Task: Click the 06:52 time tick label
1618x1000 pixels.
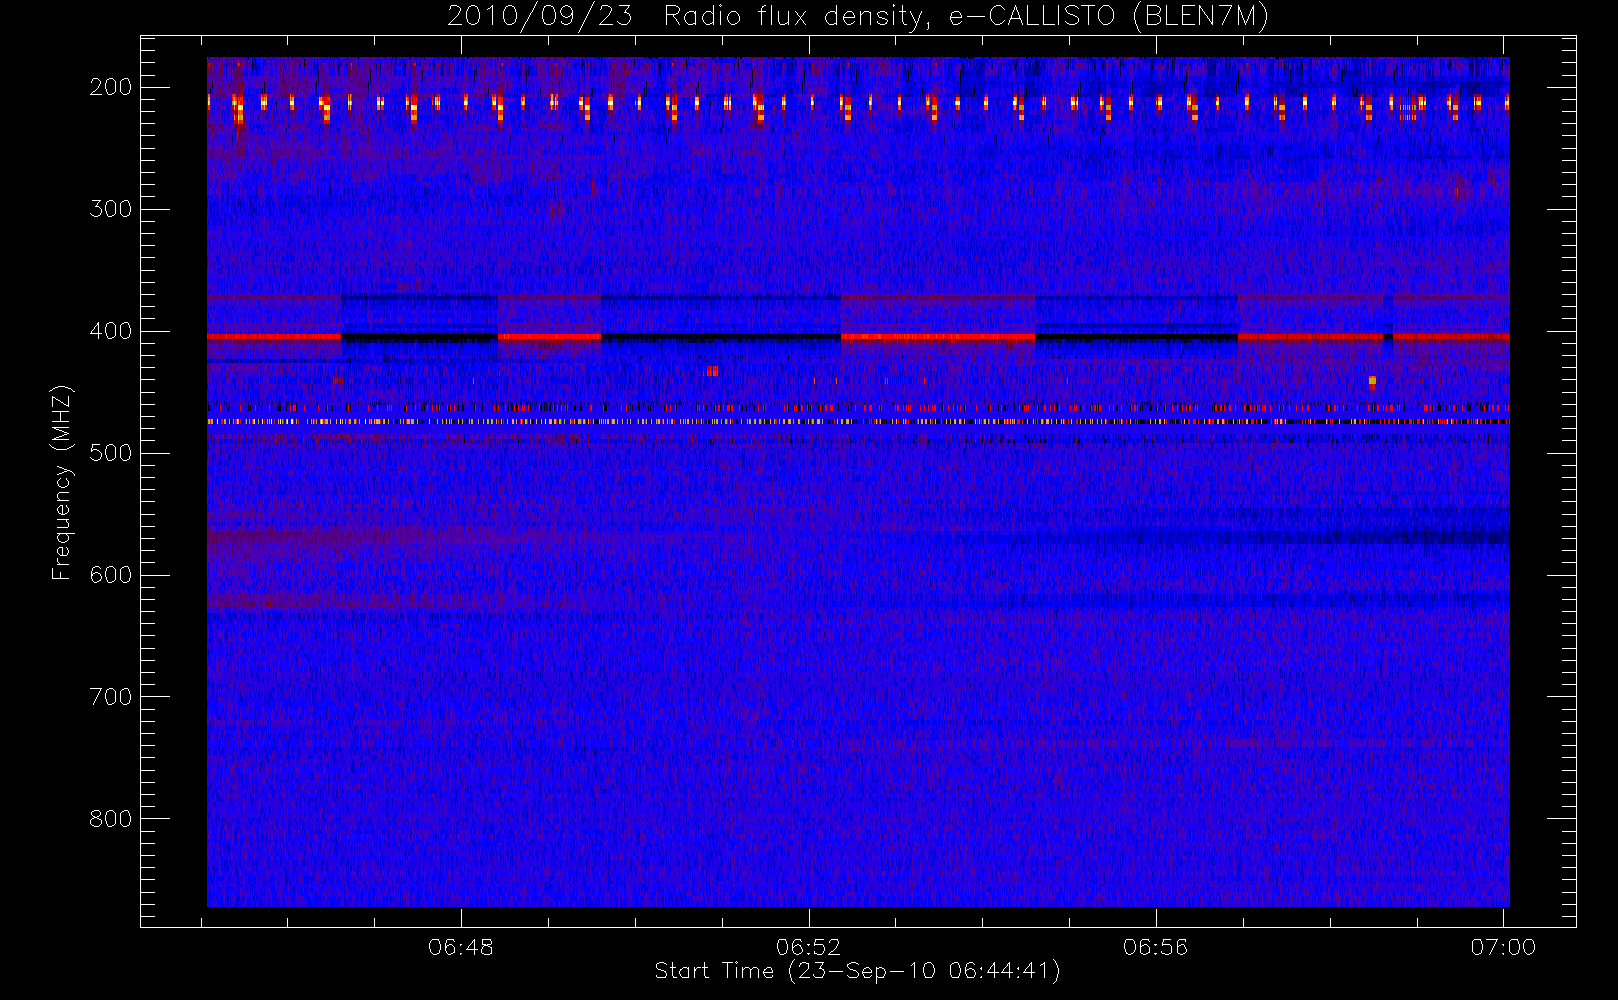Action: [808, 947]
